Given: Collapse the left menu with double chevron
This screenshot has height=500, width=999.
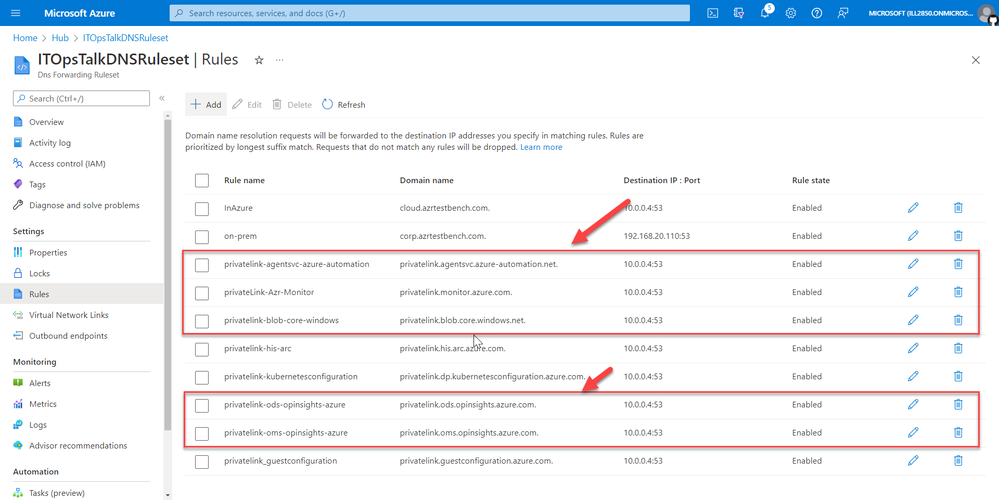Looking at the screenshot, I should pyautogui.click(x=162, y=98).
